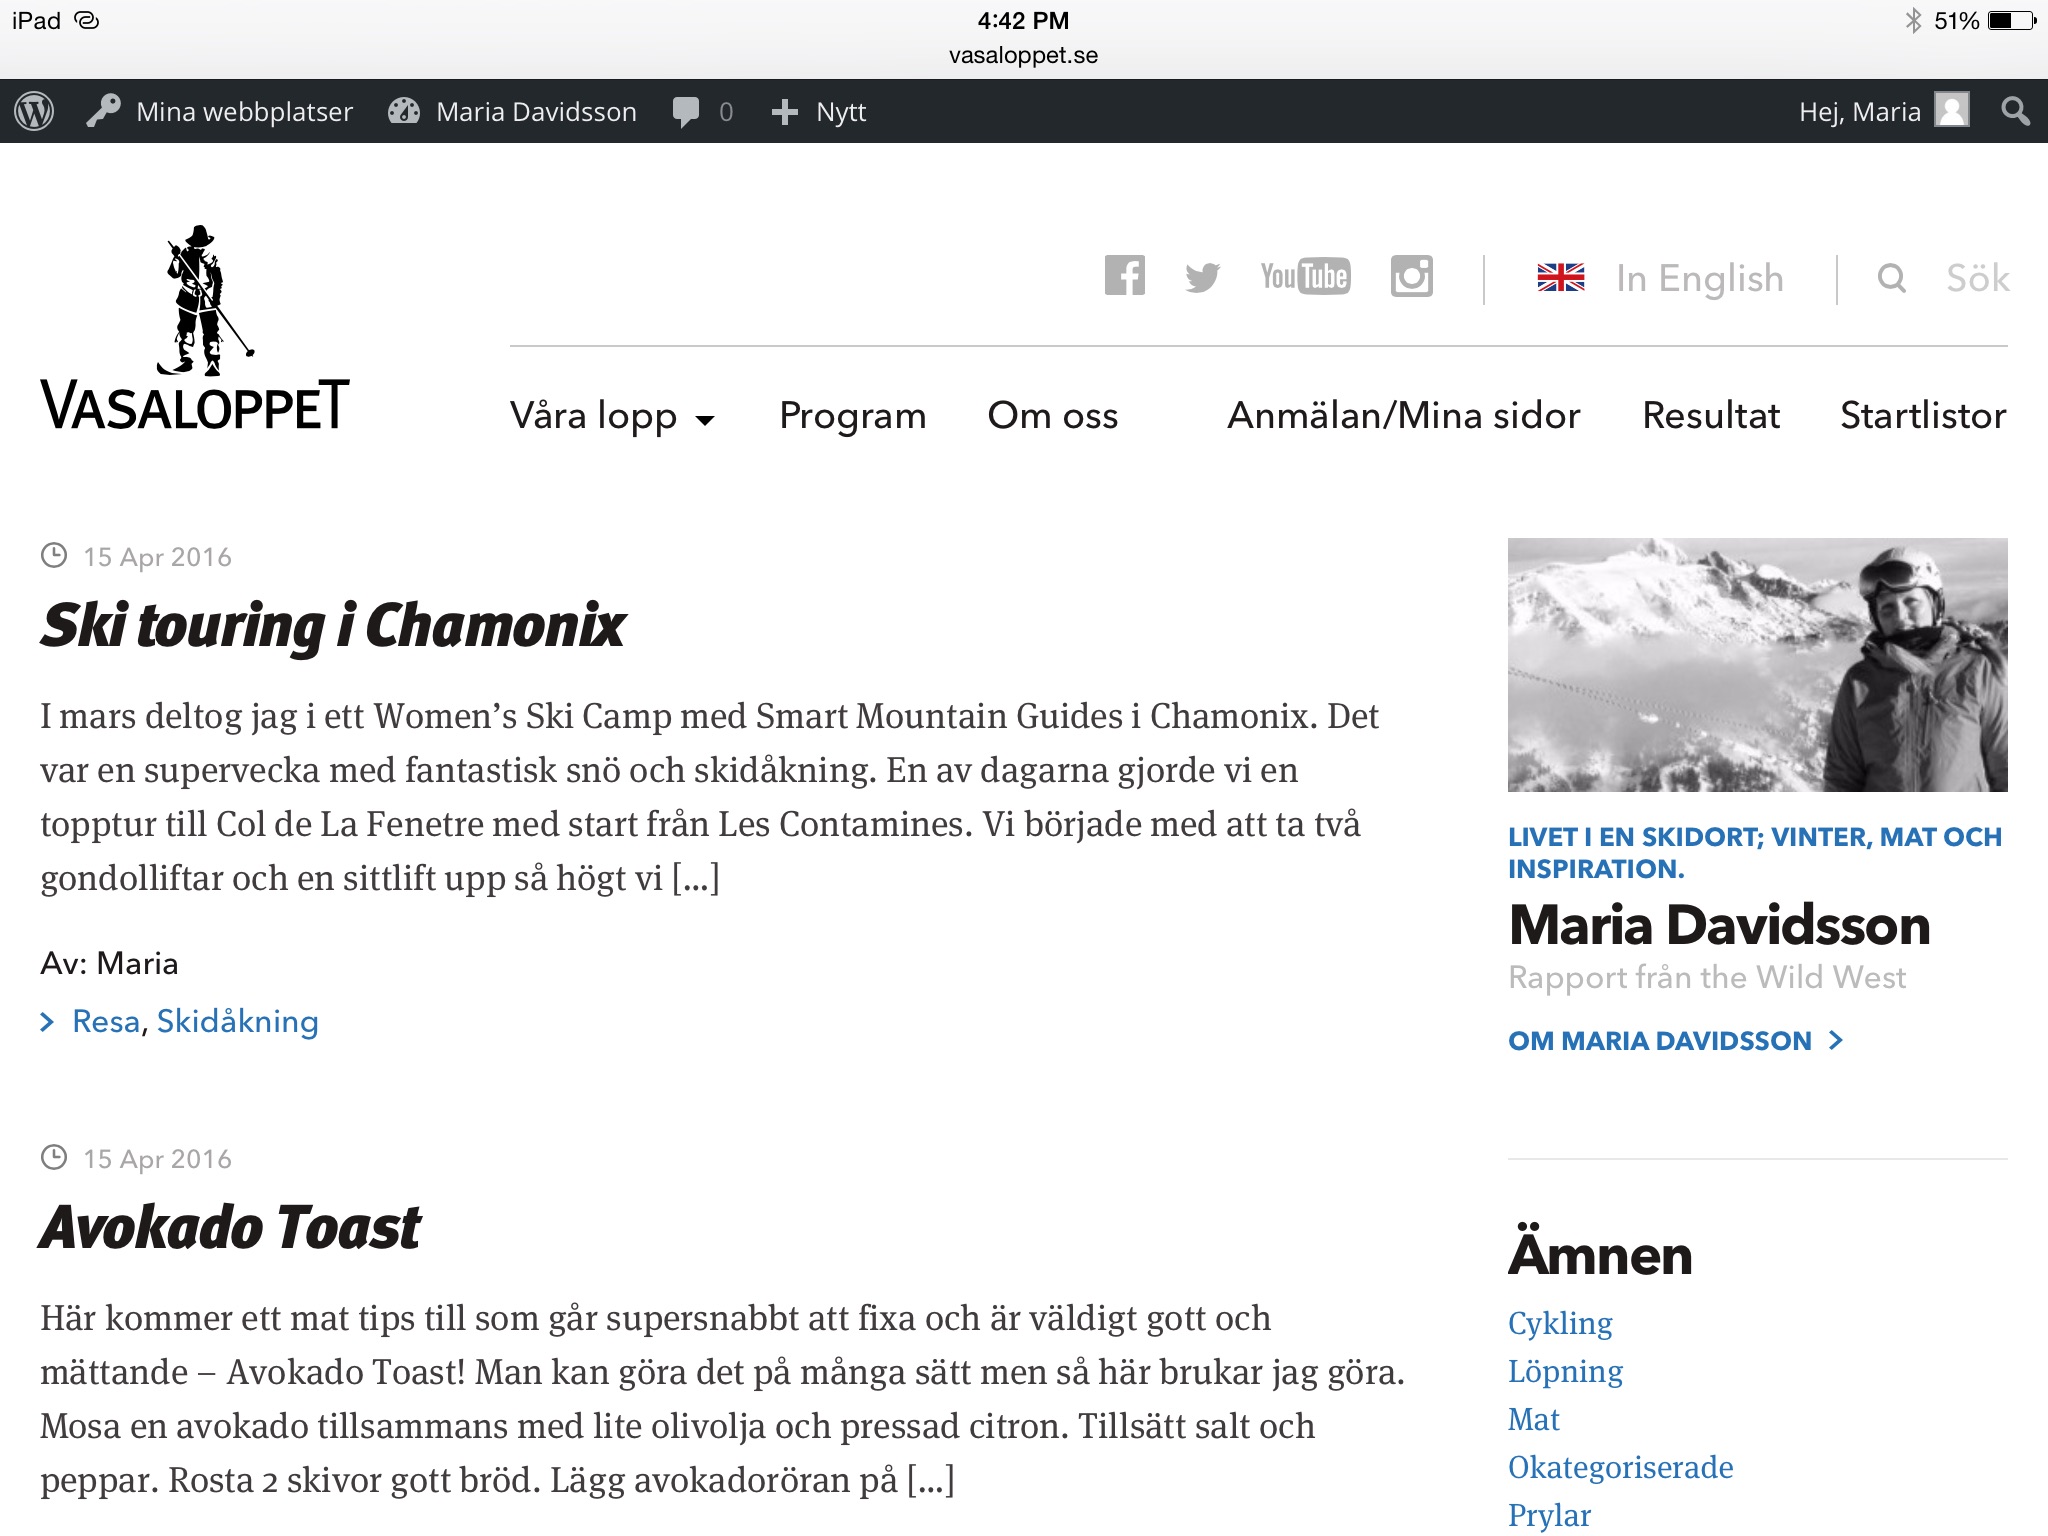Open the Resultat page

click(1711, 415)
